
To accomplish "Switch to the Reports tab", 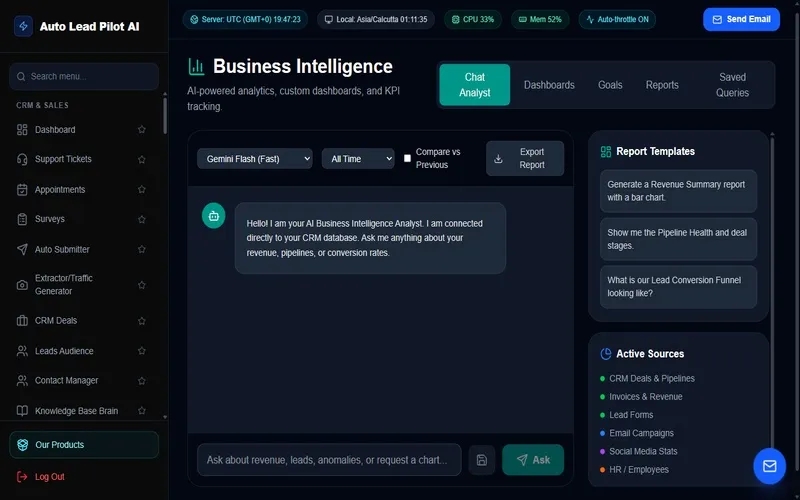I will (662, 85).
